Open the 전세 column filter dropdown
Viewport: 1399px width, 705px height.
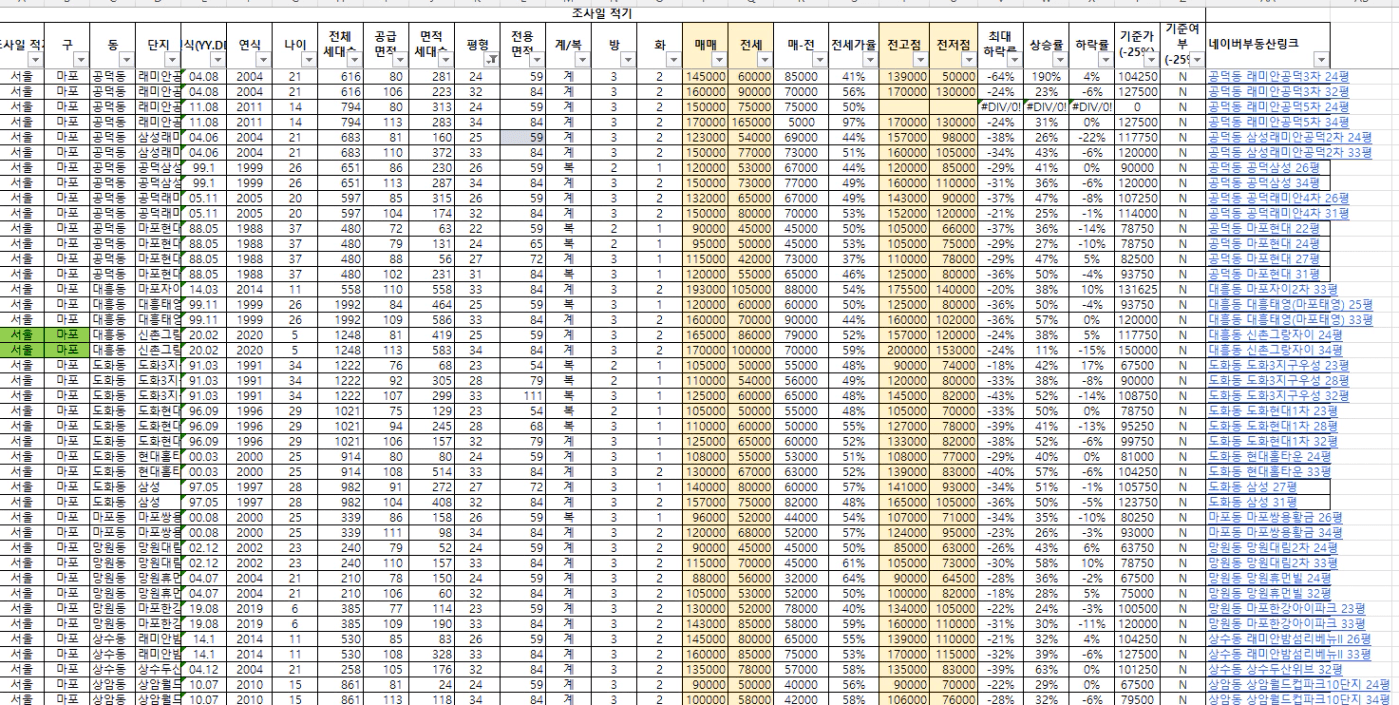[765, 61]
